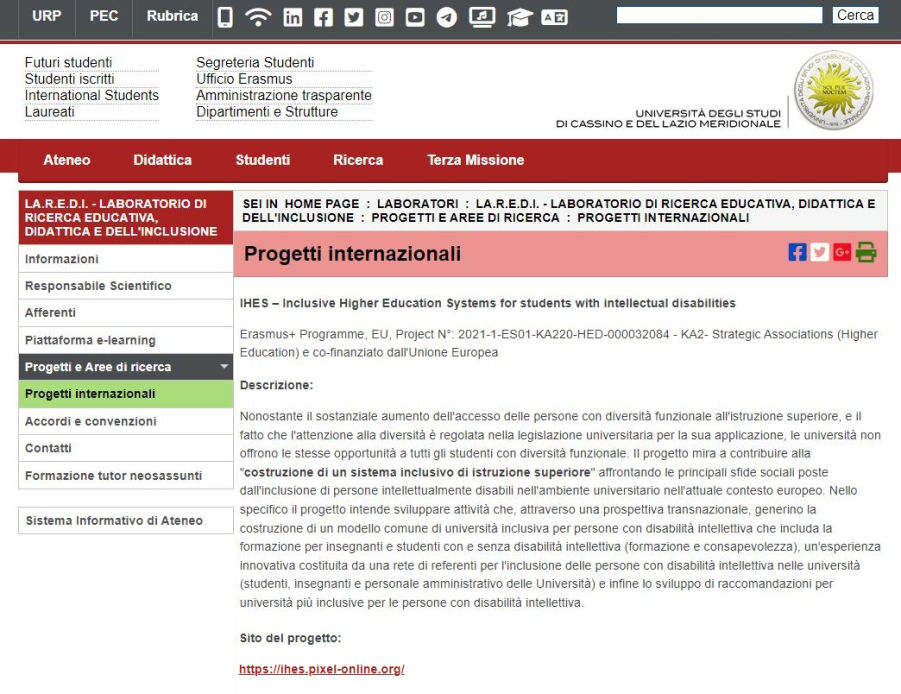
Task: Open Sistema Informativo di Ateneo
Action: pos(126,520)
